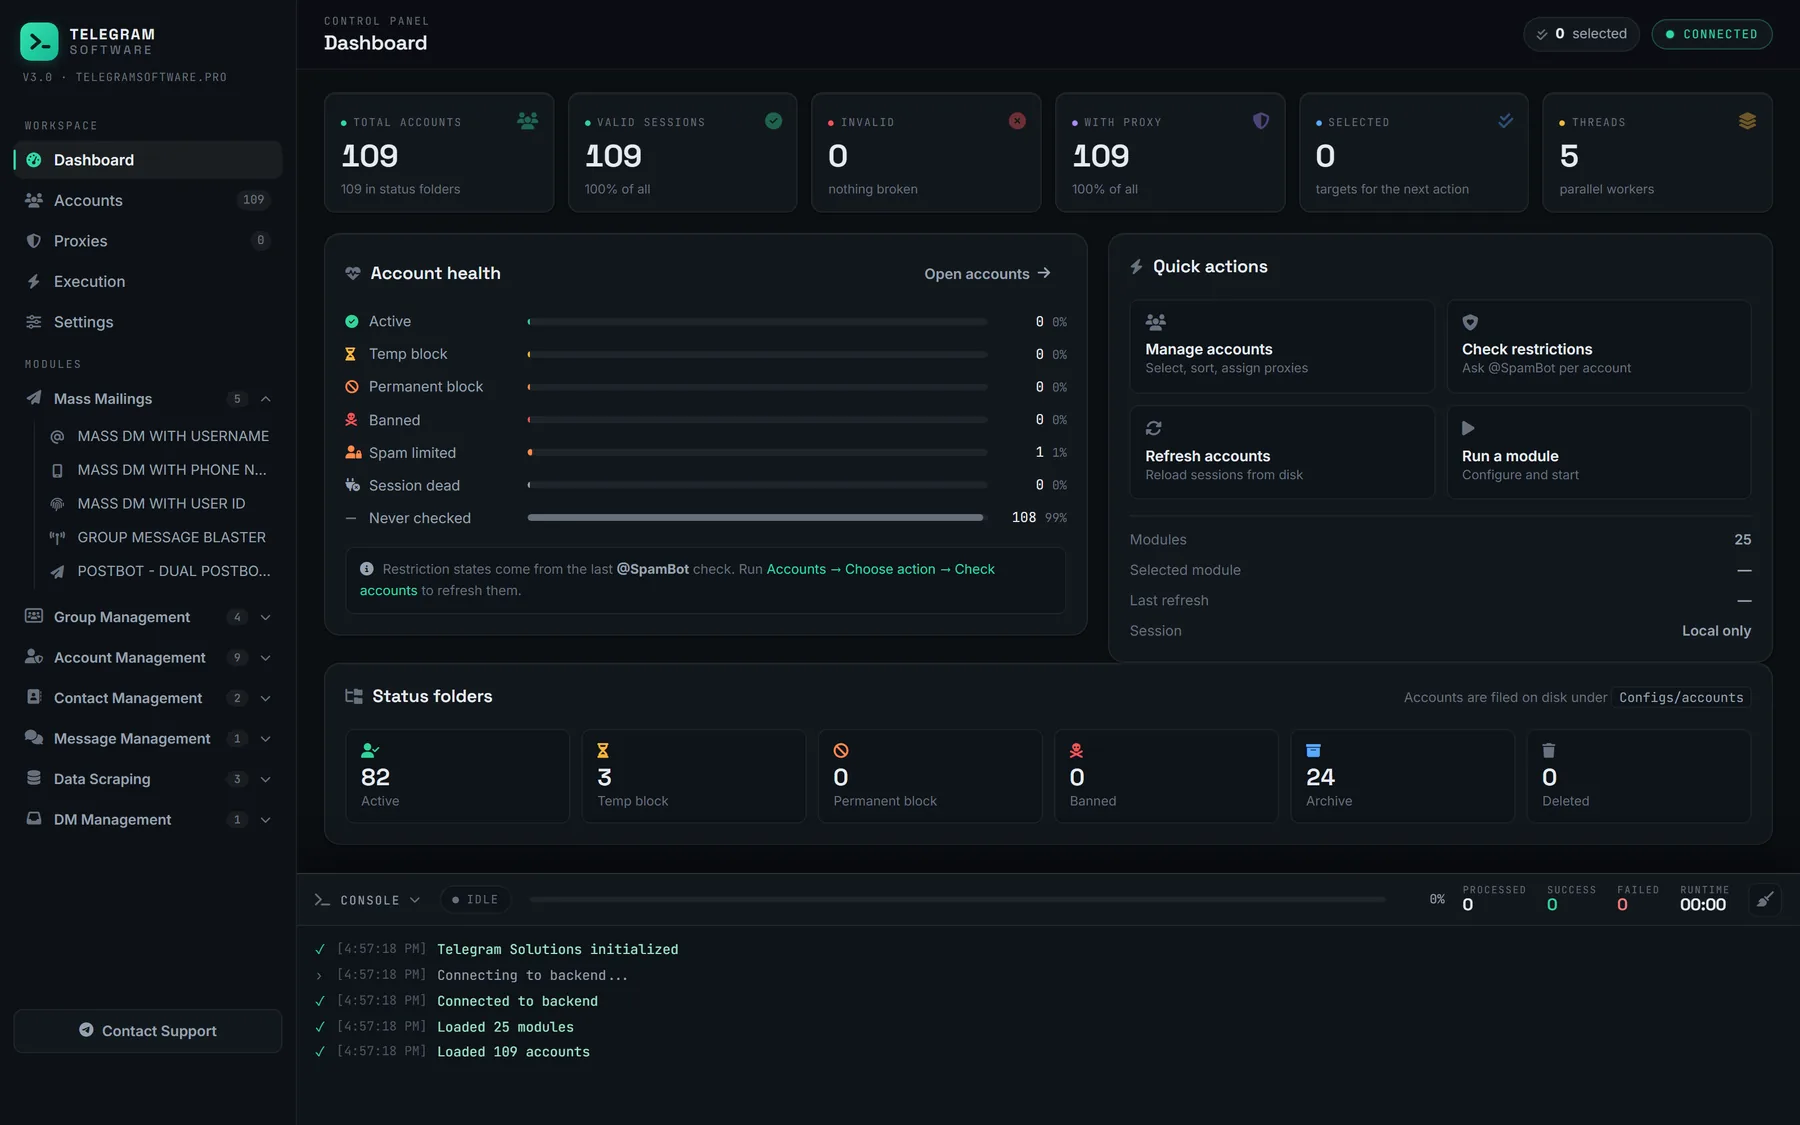Open the Proxies page
The height and width of the screenshot is (1125, 1800).
148,241
